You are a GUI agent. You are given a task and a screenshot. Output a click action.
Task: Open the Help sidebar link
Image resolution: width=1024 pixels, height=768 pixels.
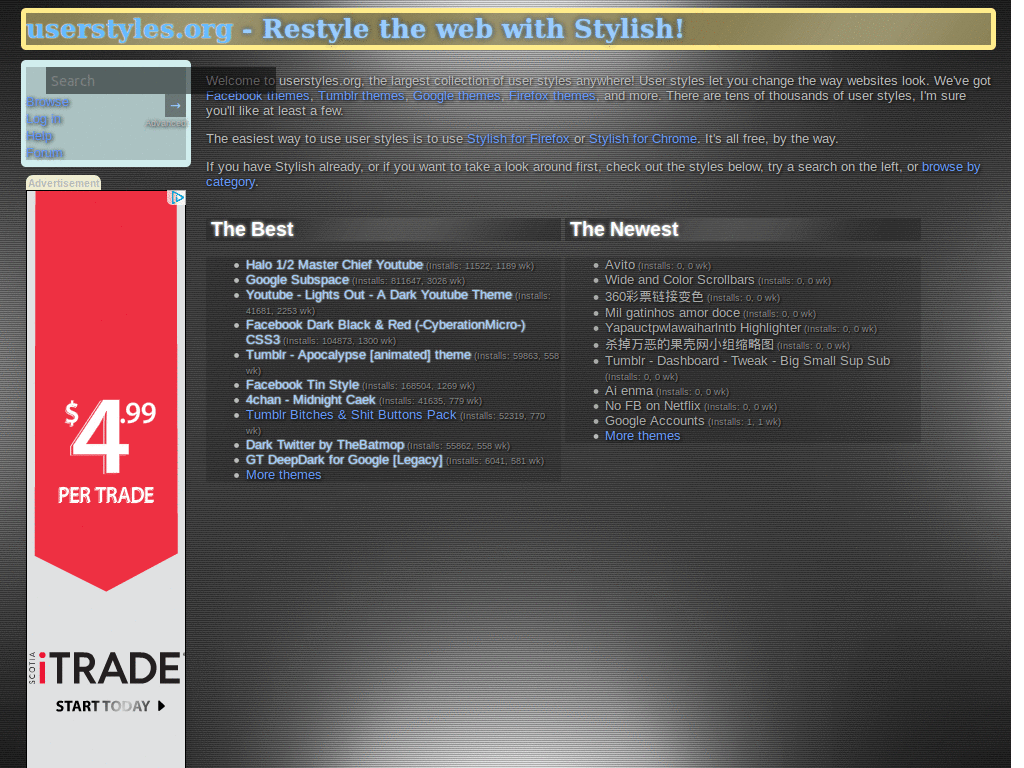(x=40, y=136)
